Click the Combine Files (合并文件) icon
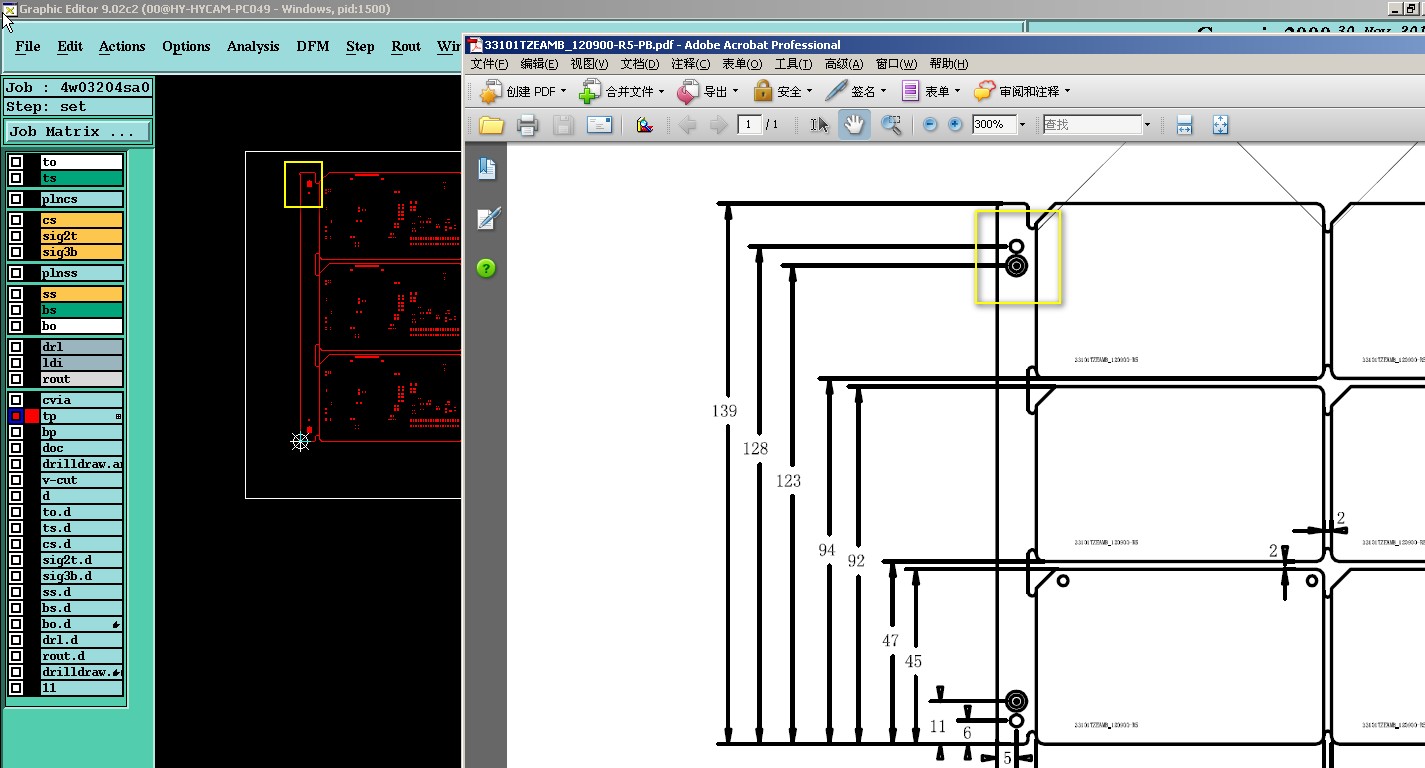1425x768 pixels. (591, 92)
